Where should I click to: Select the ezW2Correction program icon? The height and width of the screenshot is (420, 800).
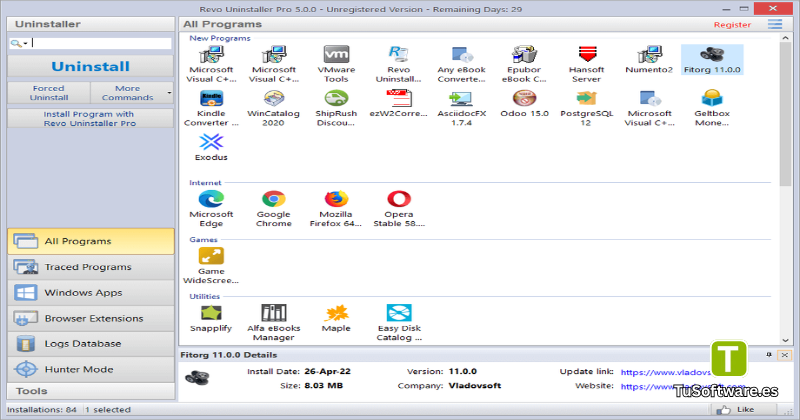click(398, 98)
